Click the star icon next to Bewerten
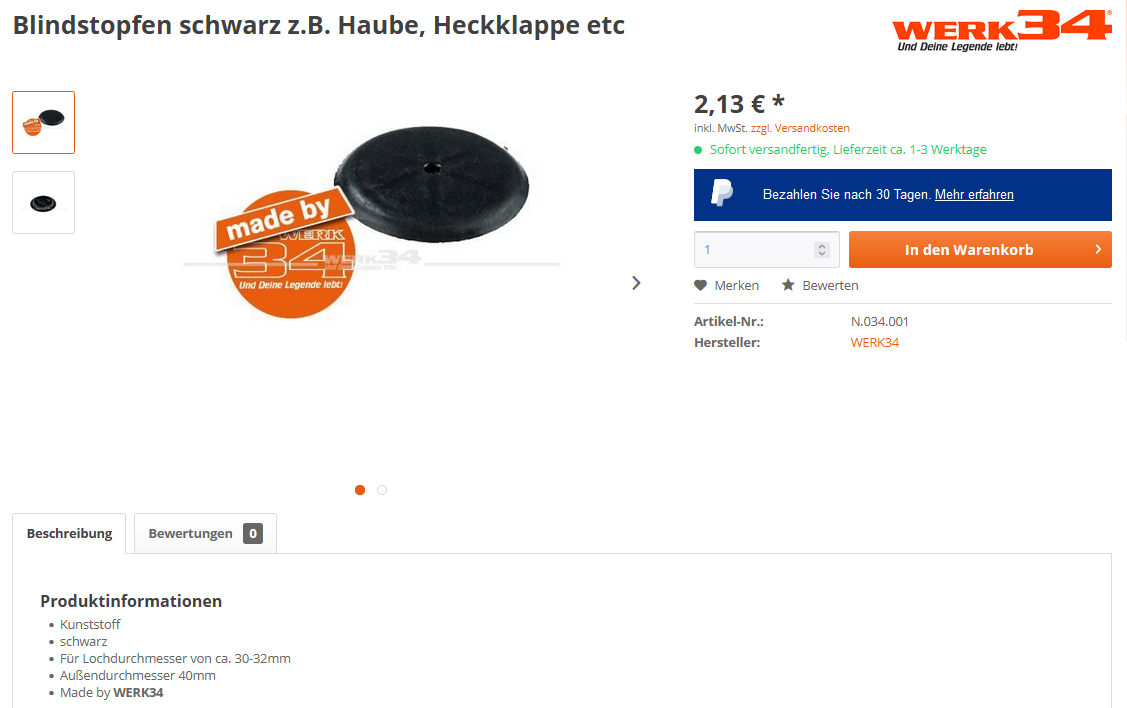The height and width of the screenshot is (708, 1127). 788,285
